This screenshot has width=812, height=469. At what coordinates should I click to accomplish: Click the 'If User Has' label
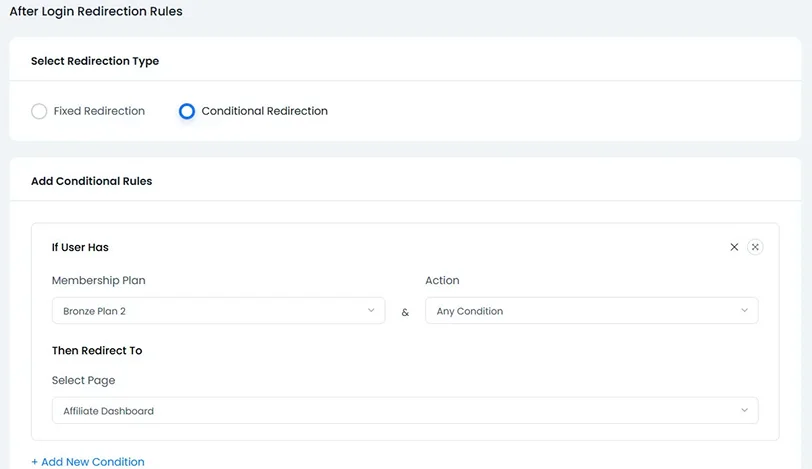[80, 247]
